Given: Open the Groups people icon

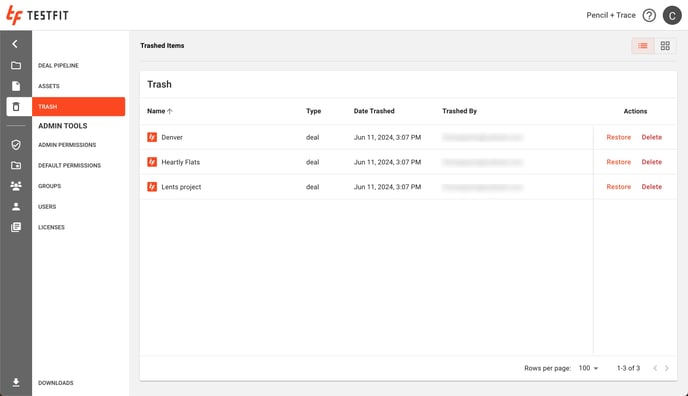Looking at the screenshot, I should pyautogui.click(x=16, y=186).
